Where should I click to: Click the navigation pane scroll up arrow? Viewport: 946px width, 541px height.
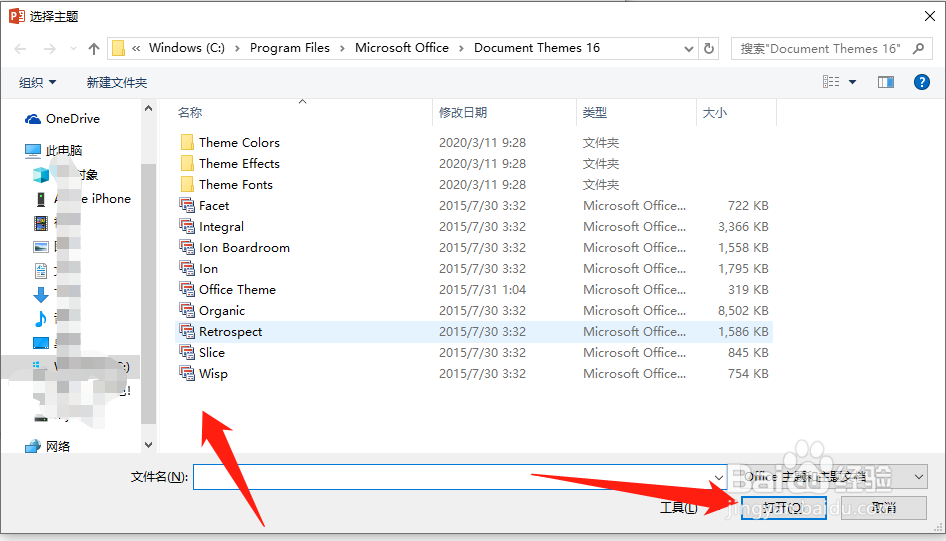coord(148,109)
